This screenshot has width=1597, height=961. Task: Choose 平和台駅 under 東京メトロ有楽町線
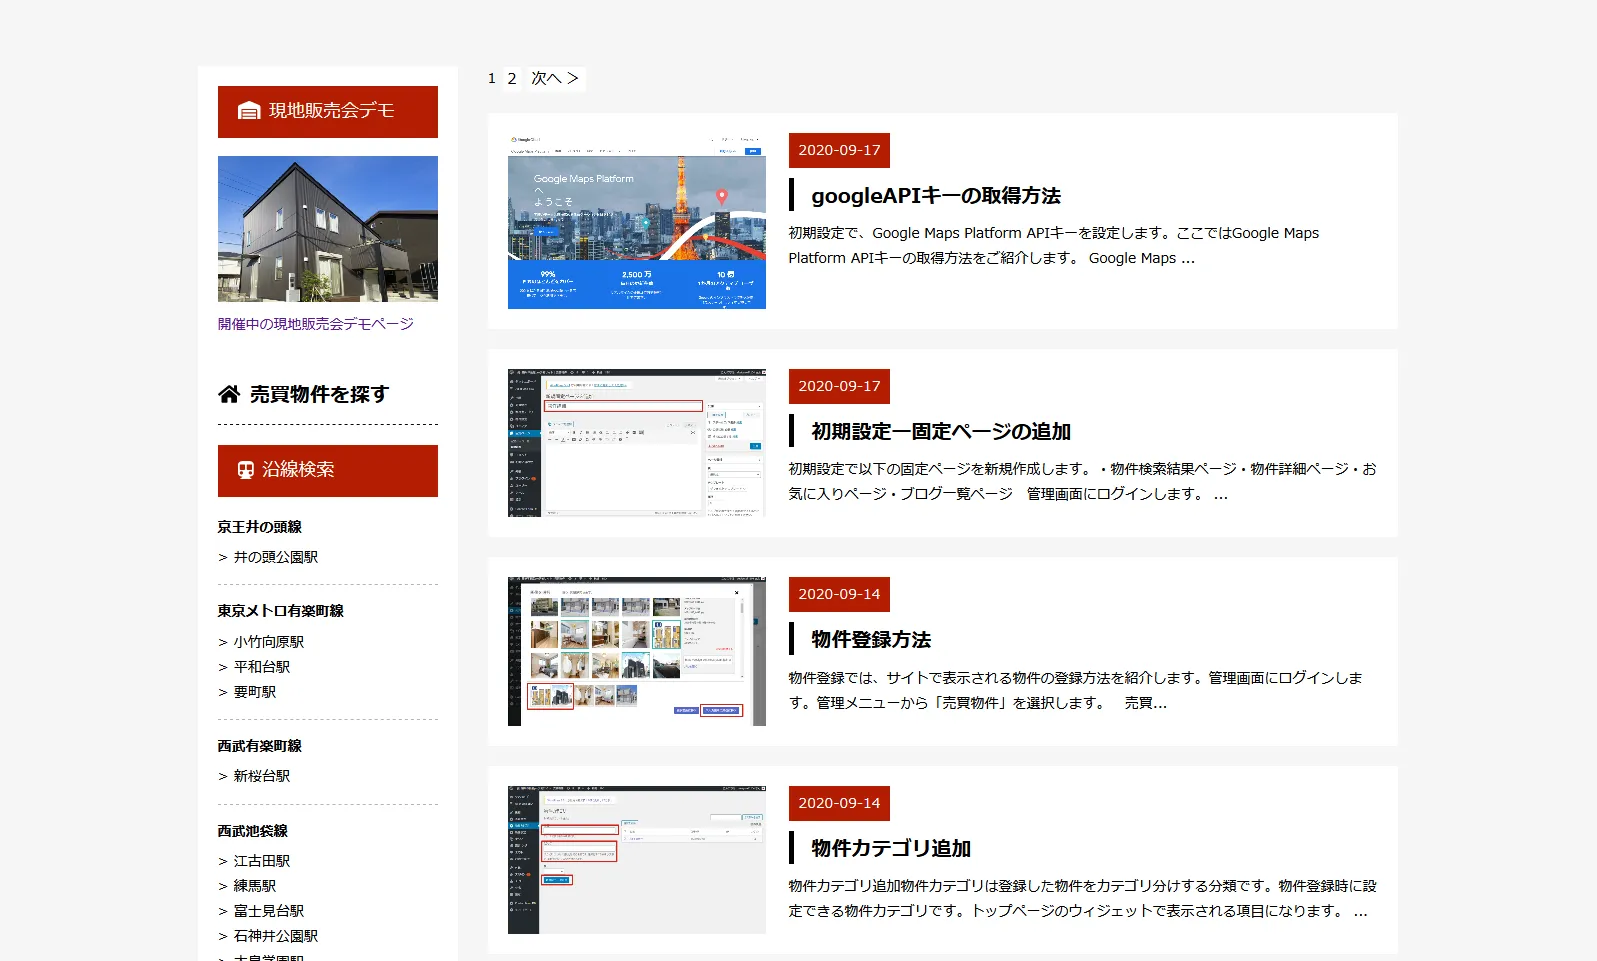(261, 667)
